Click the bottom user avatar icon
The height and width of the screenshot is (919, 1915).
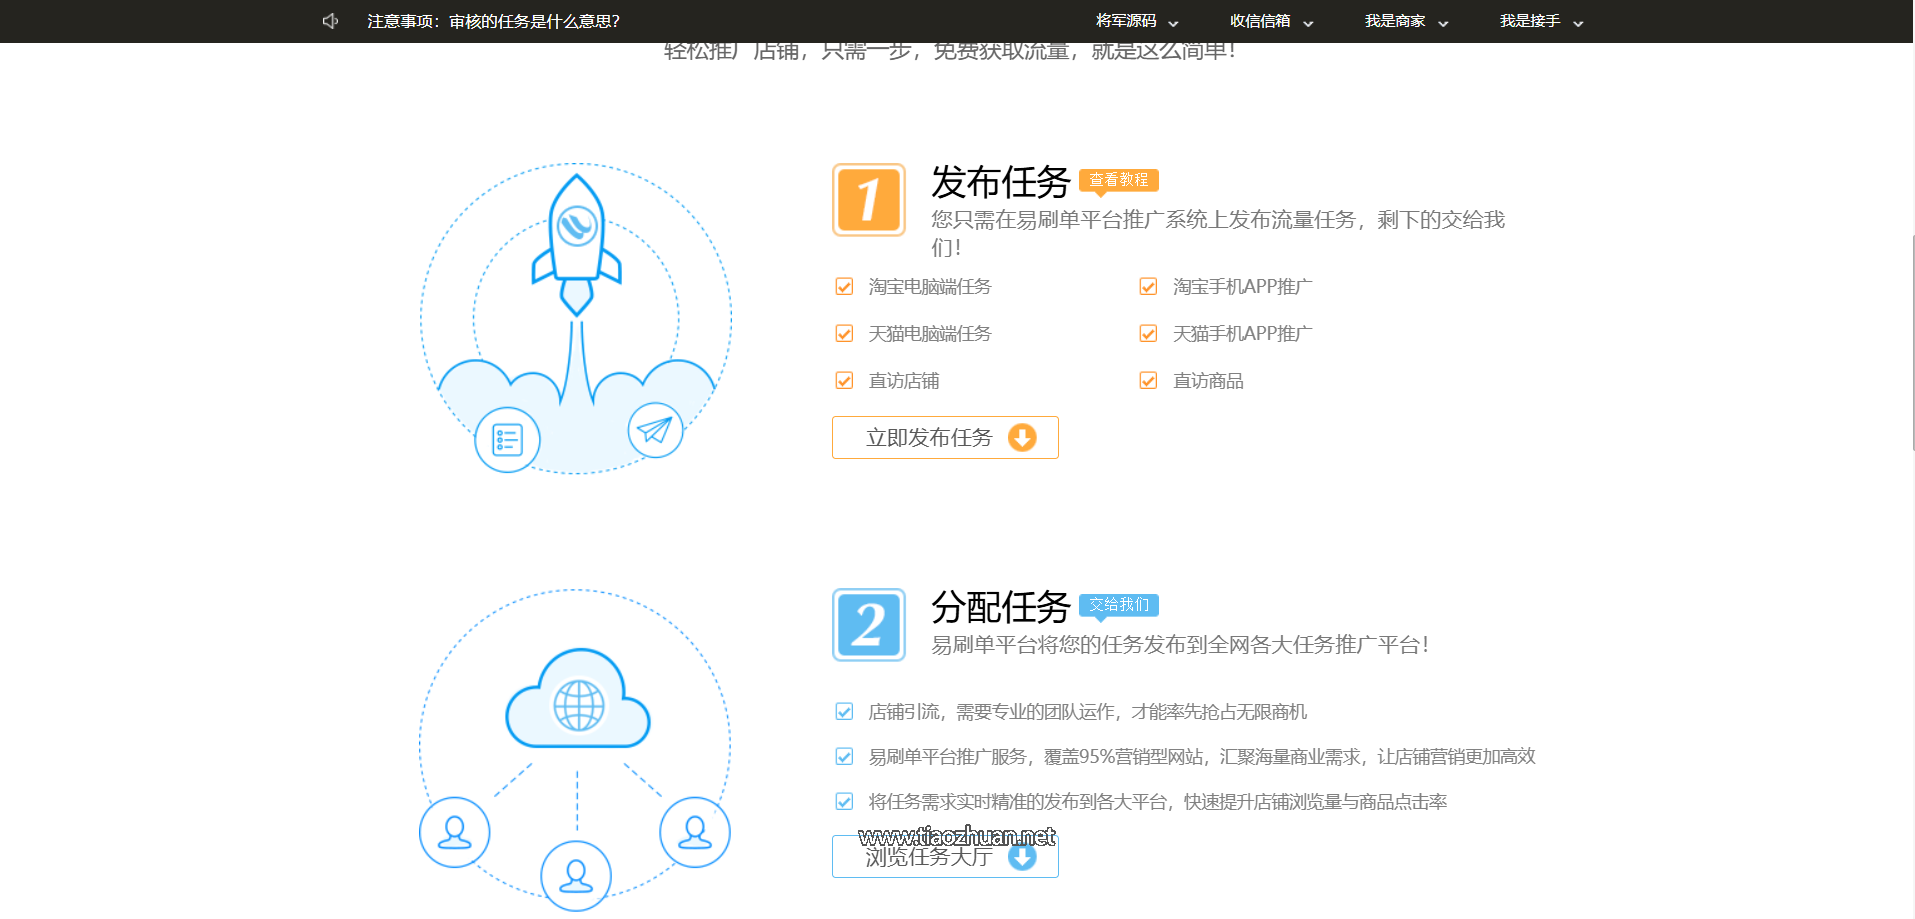[576, 874]
